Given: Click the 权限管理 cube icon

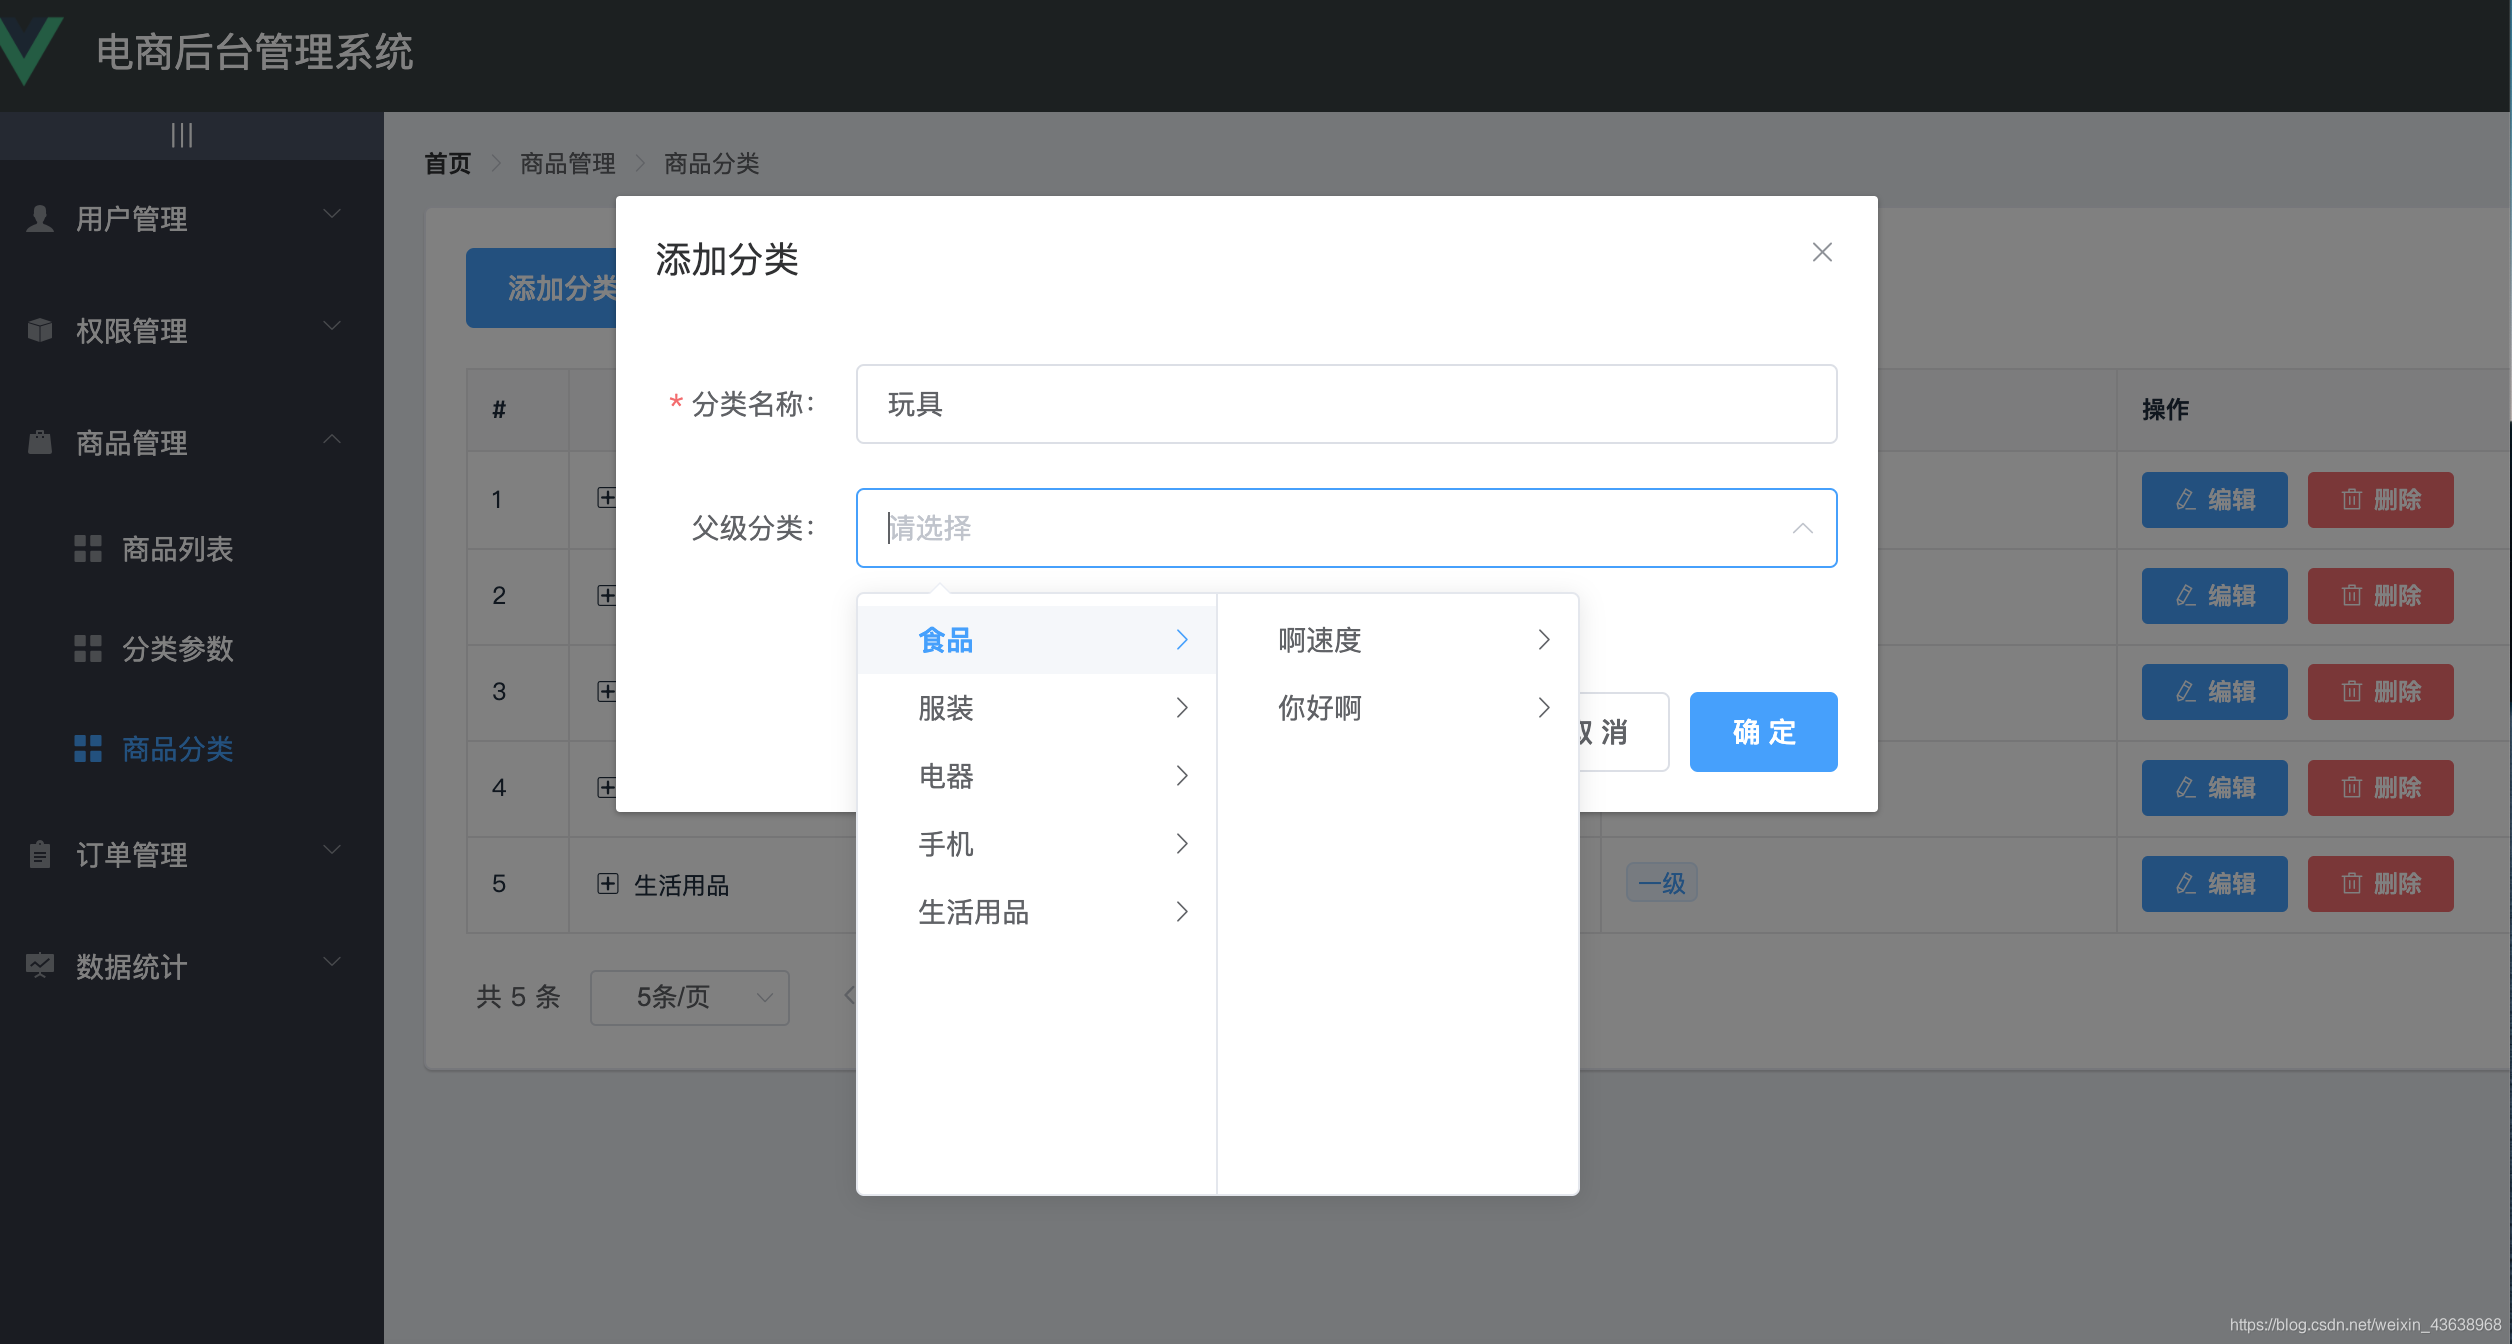Looking at the screenshot, I should [40, 330].
